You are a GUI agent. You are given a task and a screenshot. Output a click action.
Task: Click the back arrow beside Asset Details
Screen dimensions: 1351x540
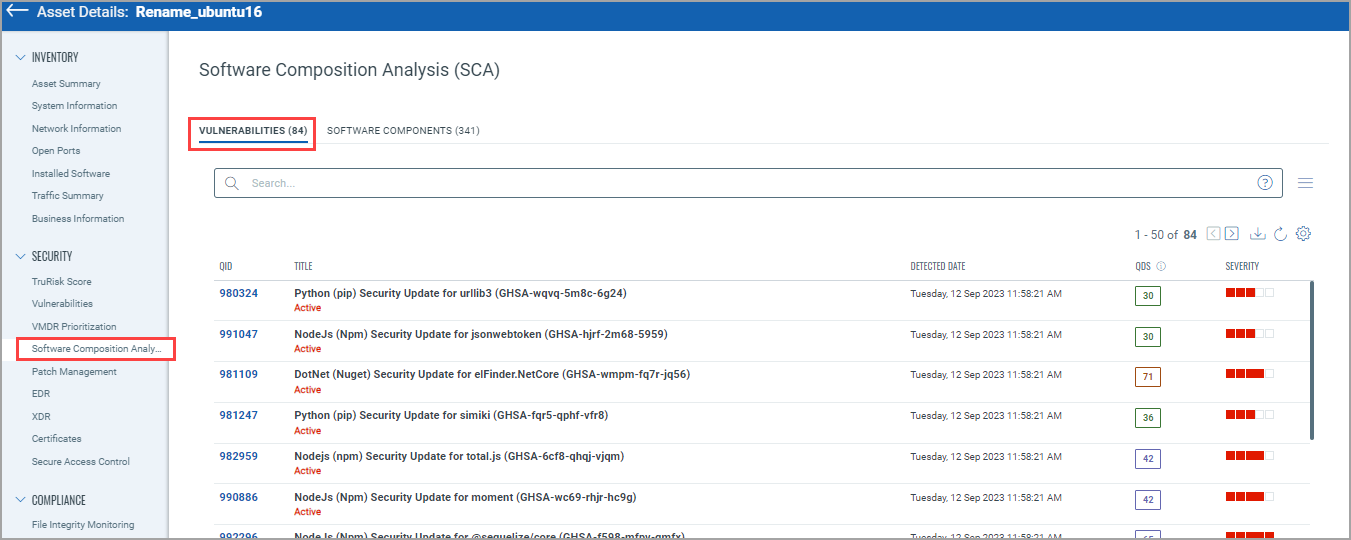click(17, 12)
